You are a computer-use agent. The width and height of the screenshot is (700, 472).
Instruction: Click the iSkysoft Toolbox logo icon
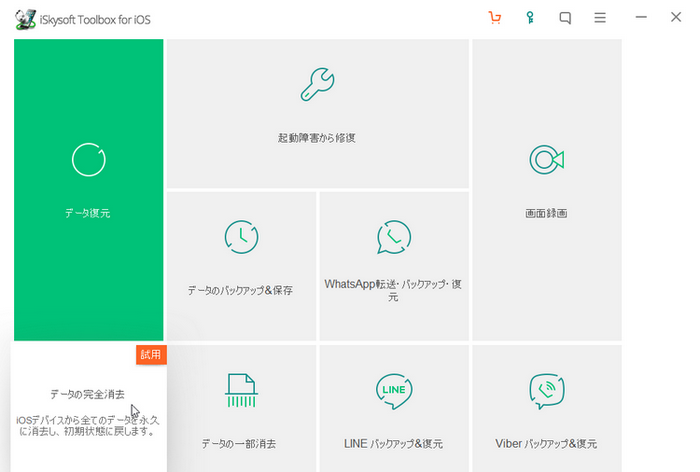tap(25, 19)
